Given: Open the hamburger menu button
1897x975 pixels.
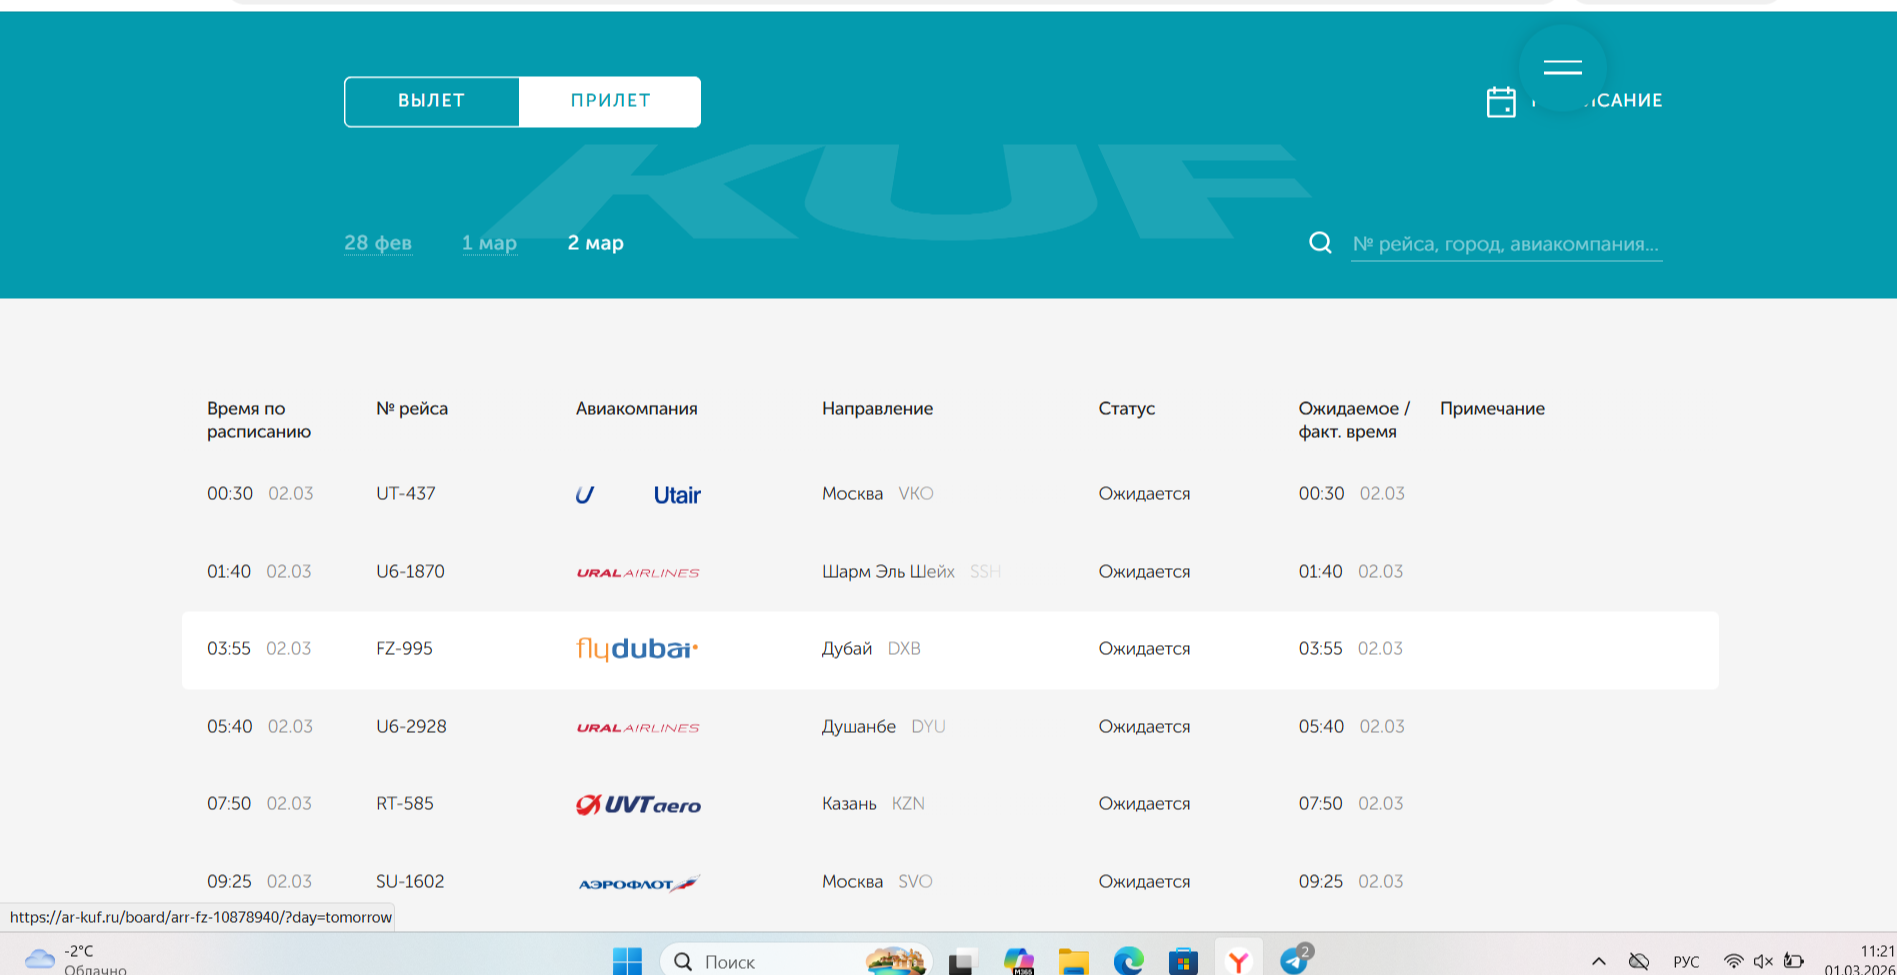Looking at the screenshot, I should pyautogui.click(x=1562, y=68).
